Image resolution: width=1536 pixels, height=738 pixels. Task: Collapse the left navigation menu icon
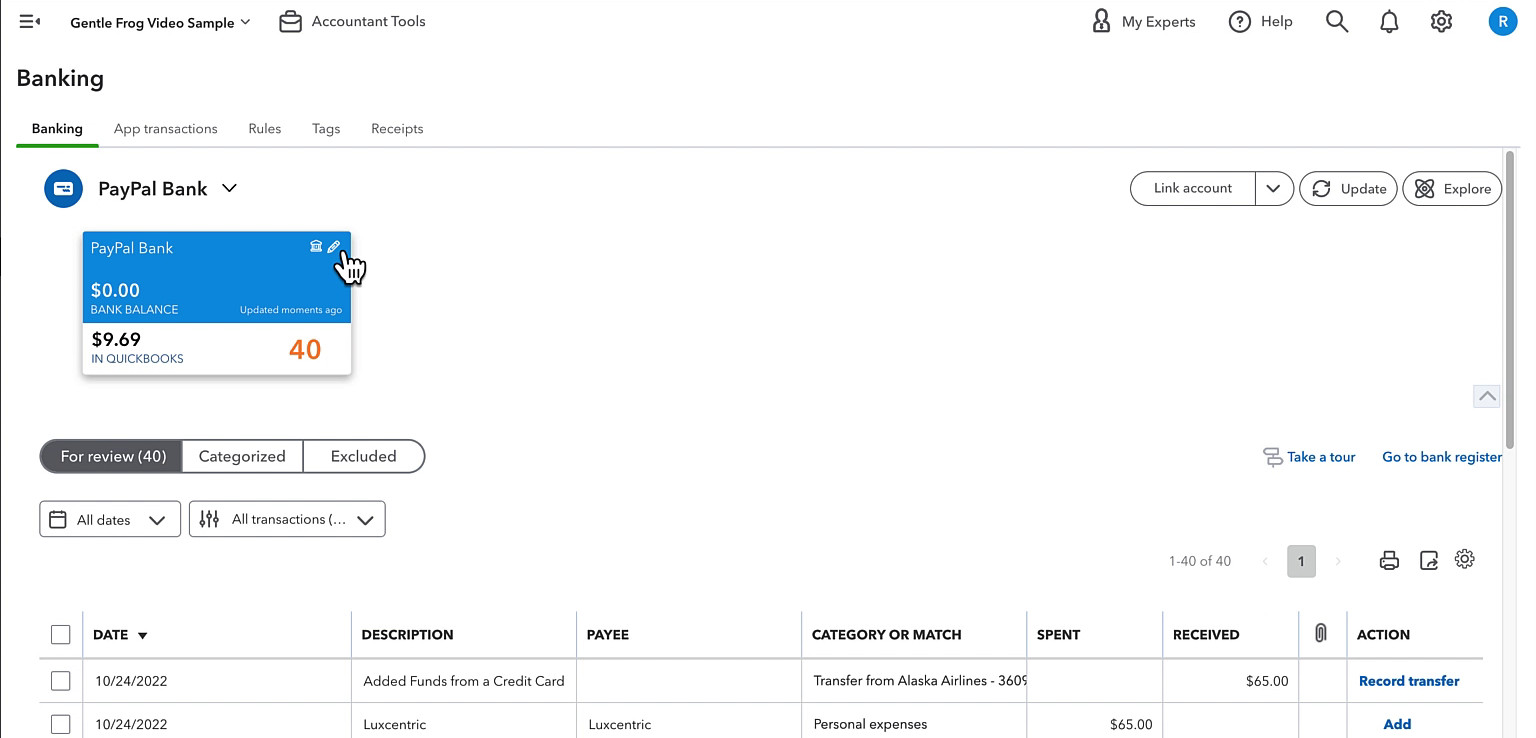(x=30, y=21)
